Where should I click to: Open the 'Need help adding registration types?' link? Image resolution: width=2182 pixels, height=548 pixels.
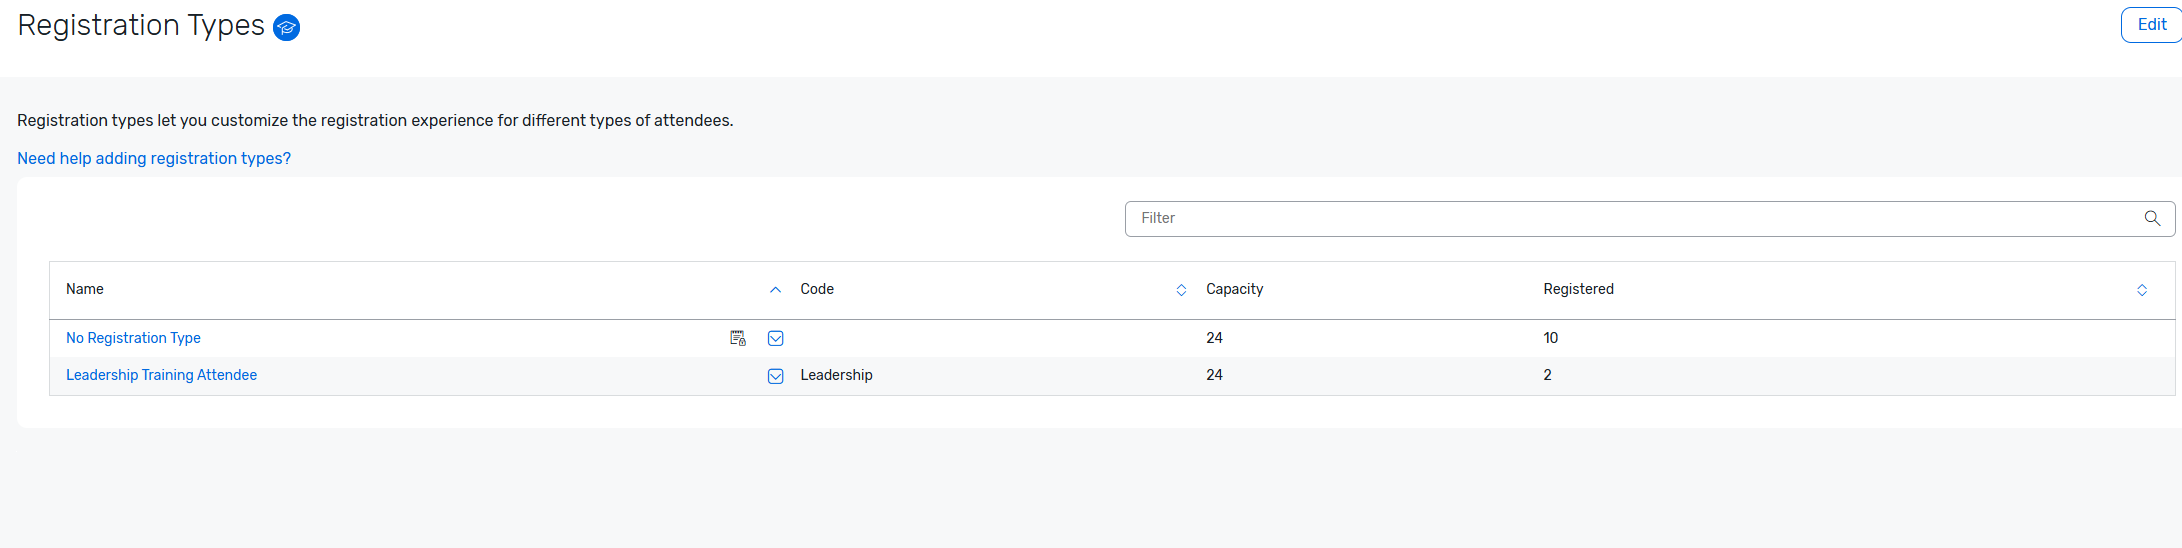154,158
